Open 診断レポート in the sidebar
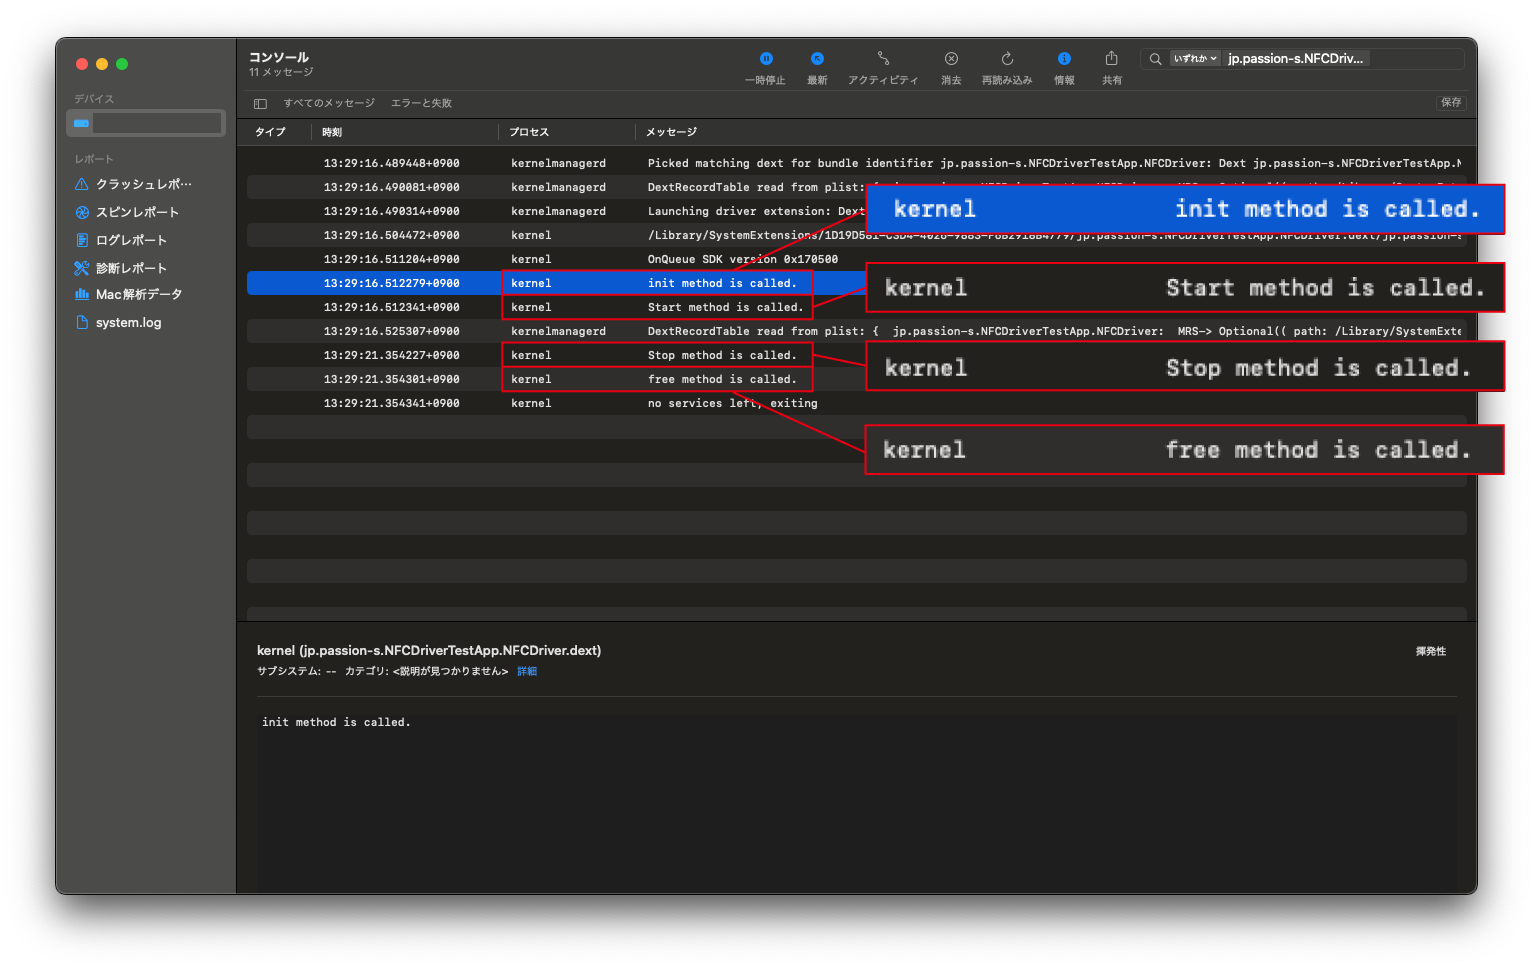 pos(131,268)
